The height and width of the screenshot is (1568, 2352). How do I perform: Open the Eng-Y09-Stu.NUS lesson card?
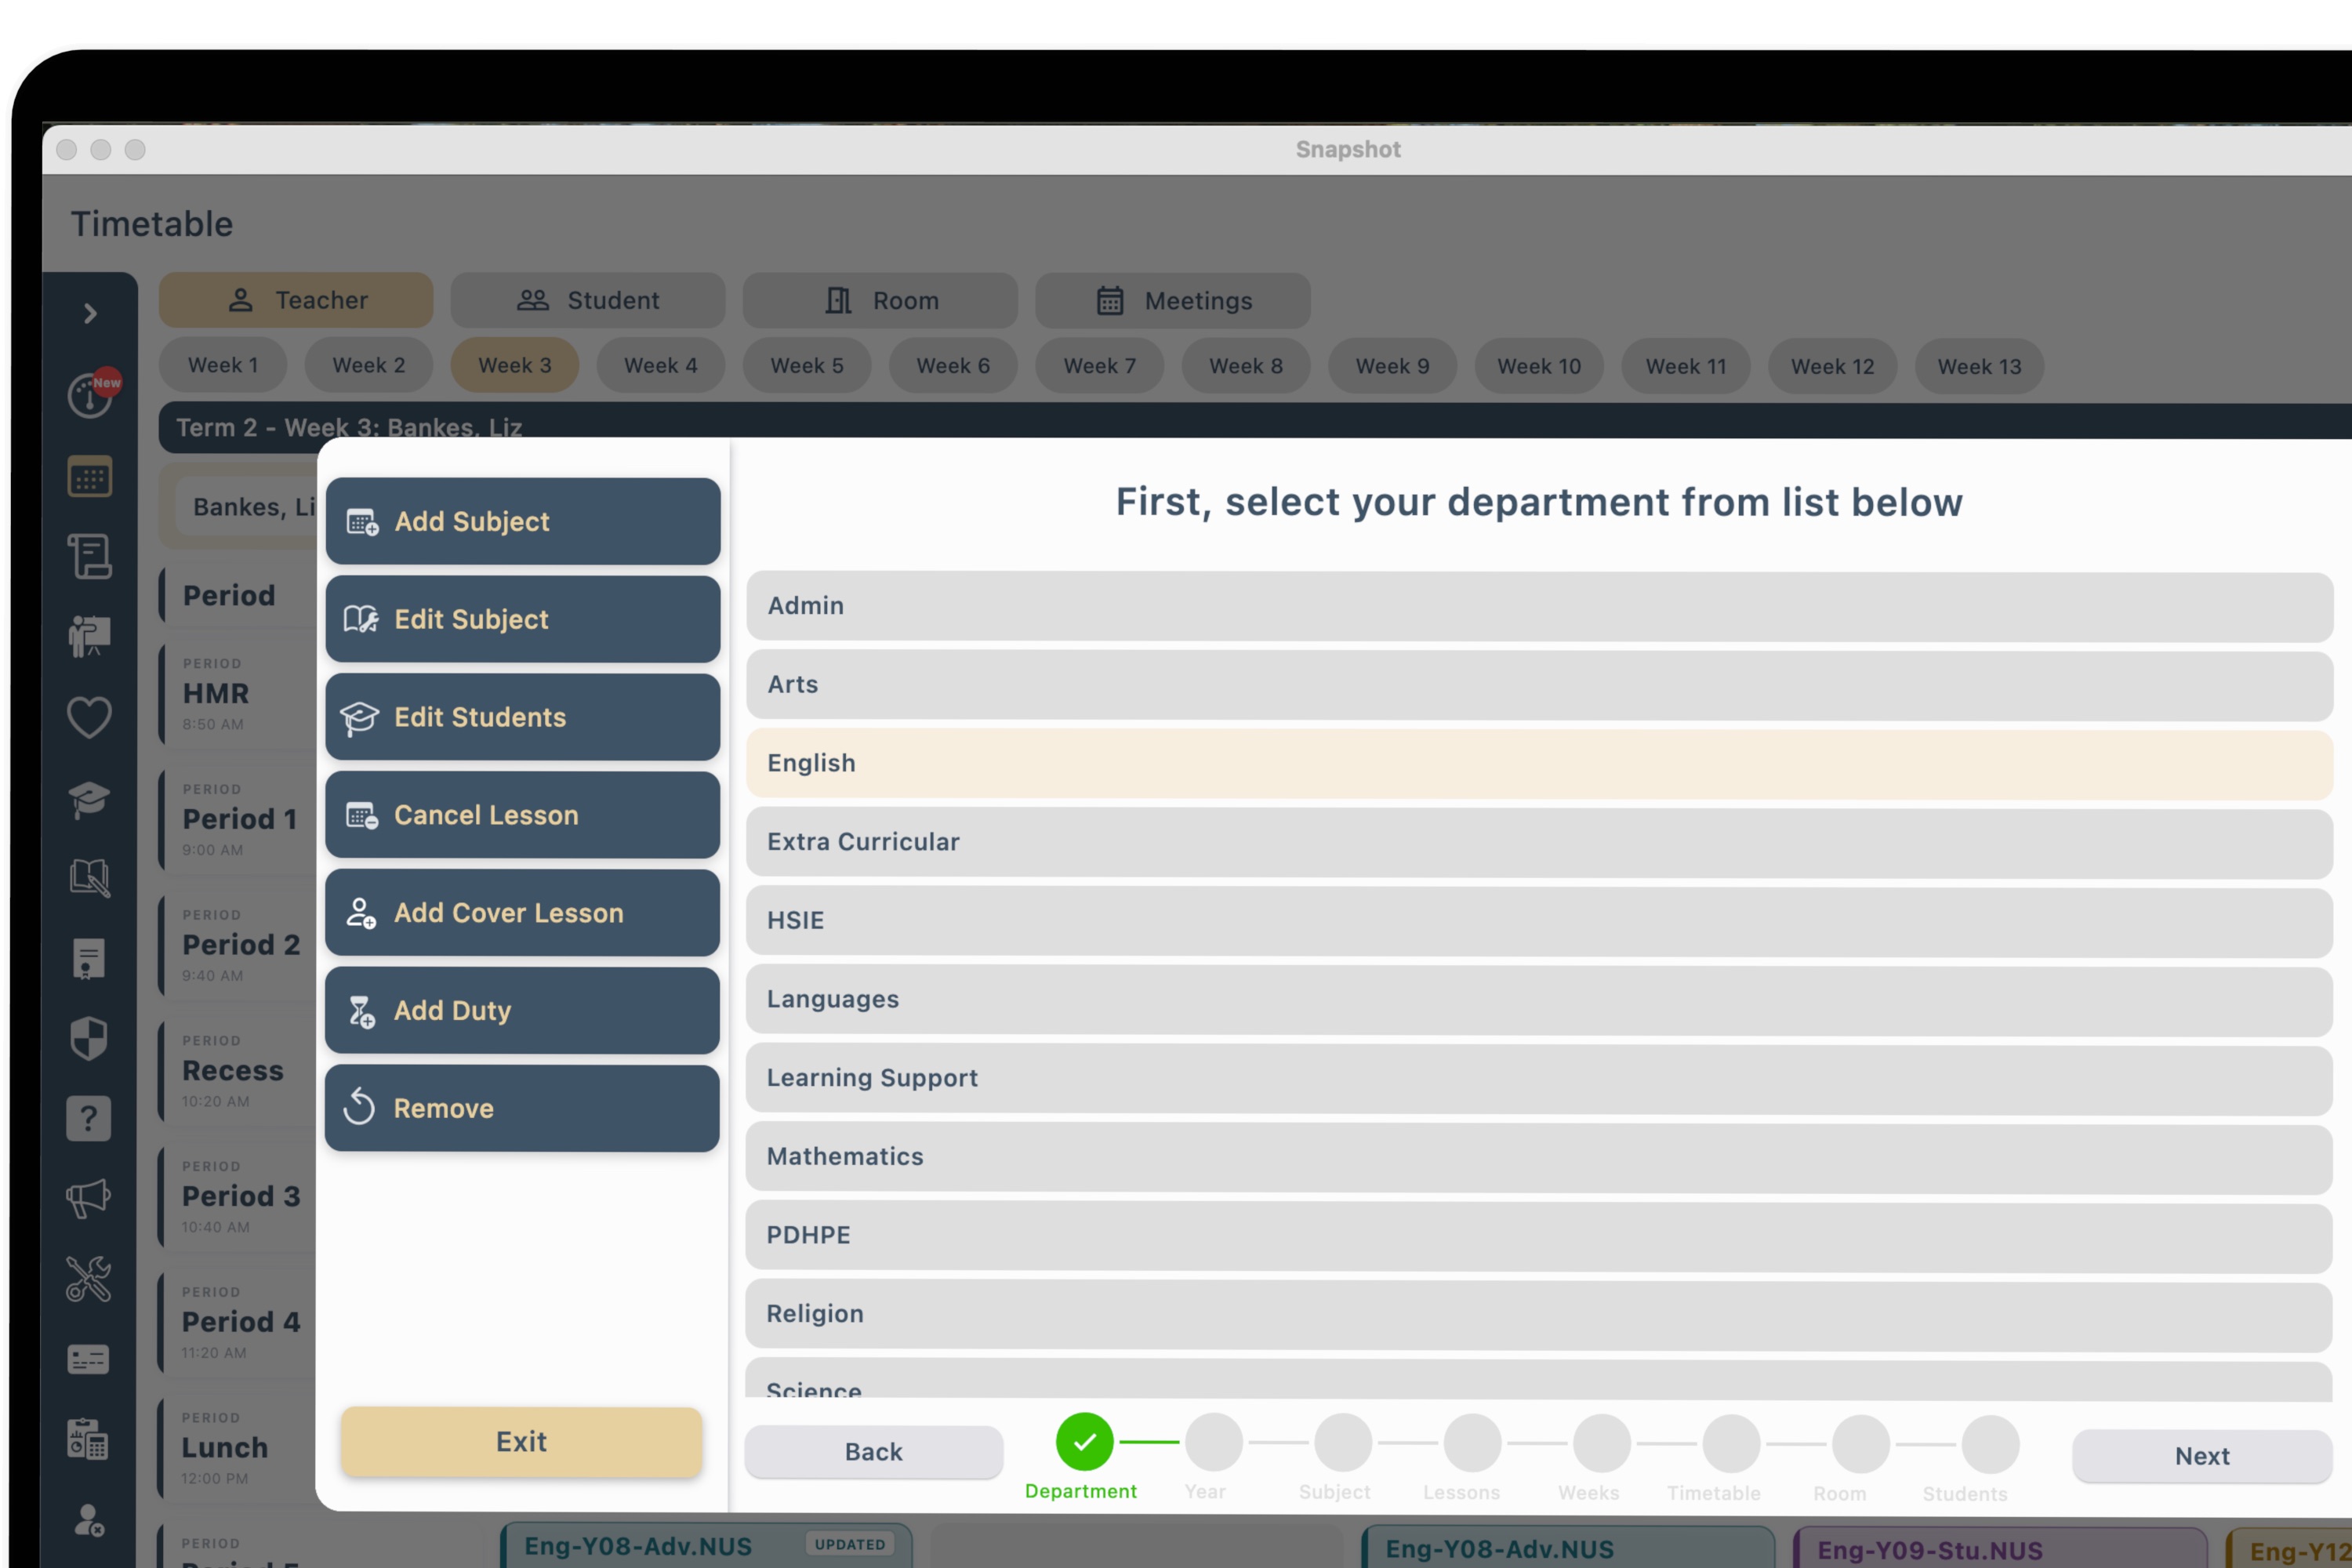pyautogui.click(x=2000, y=1548)
